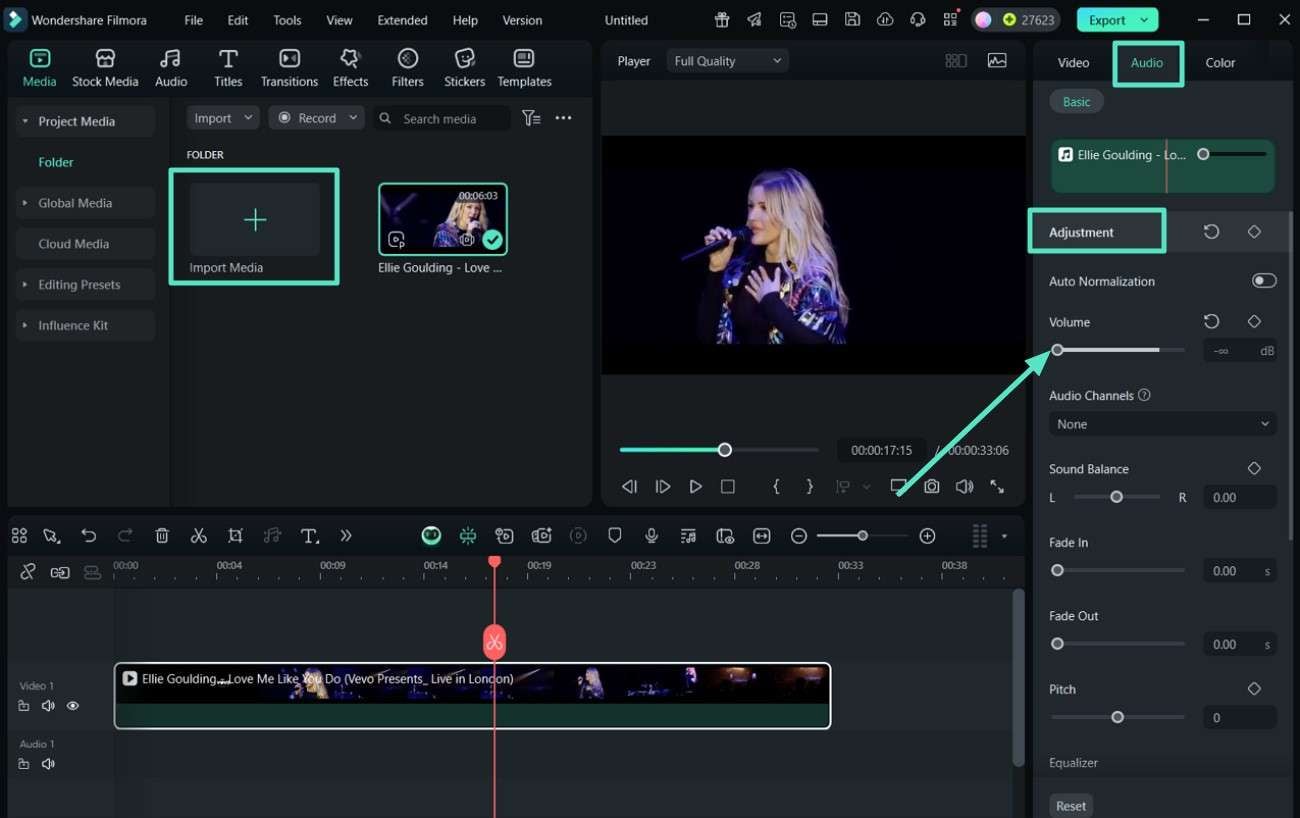Switch to the Color properties tab
This screenshot has height=818, width=1300.
[x=1220, y=62]
